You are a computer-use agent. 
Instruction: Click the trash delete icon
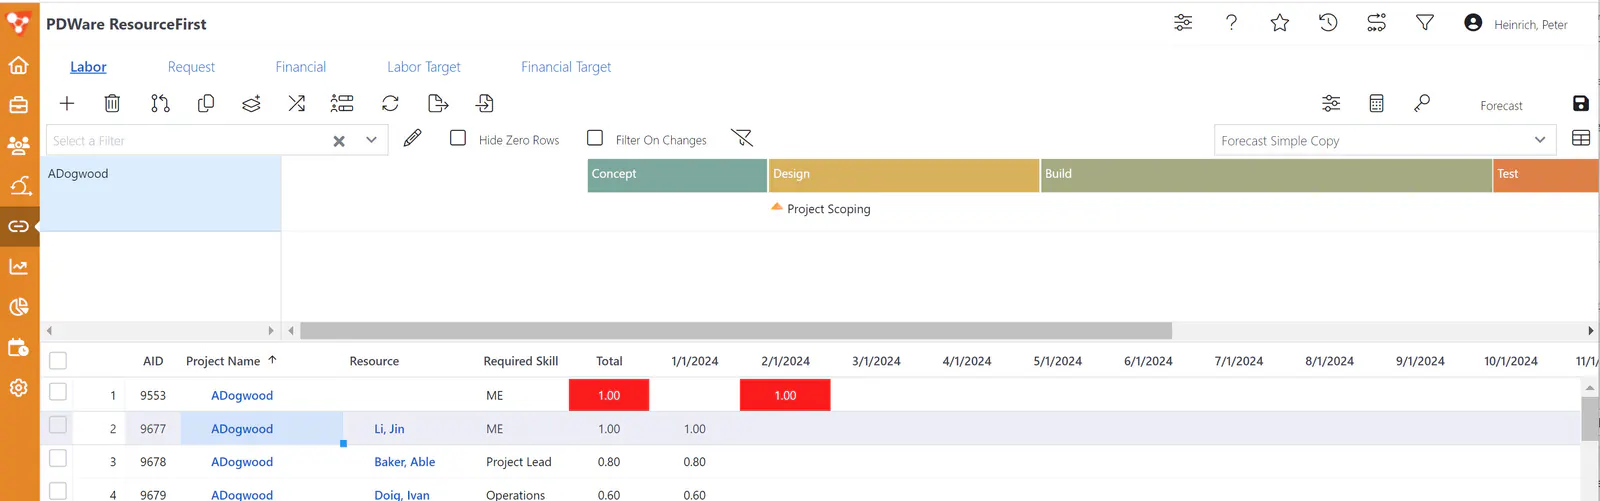[x=112, y=103]
